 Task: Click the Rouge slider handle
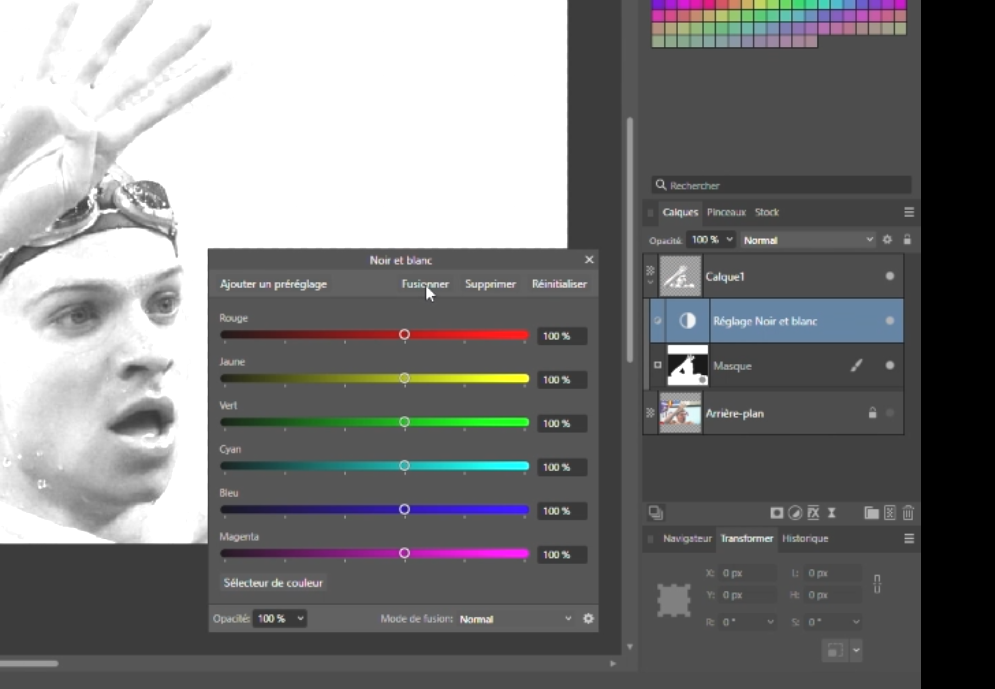pyautogui.click(x=404, y=335)
